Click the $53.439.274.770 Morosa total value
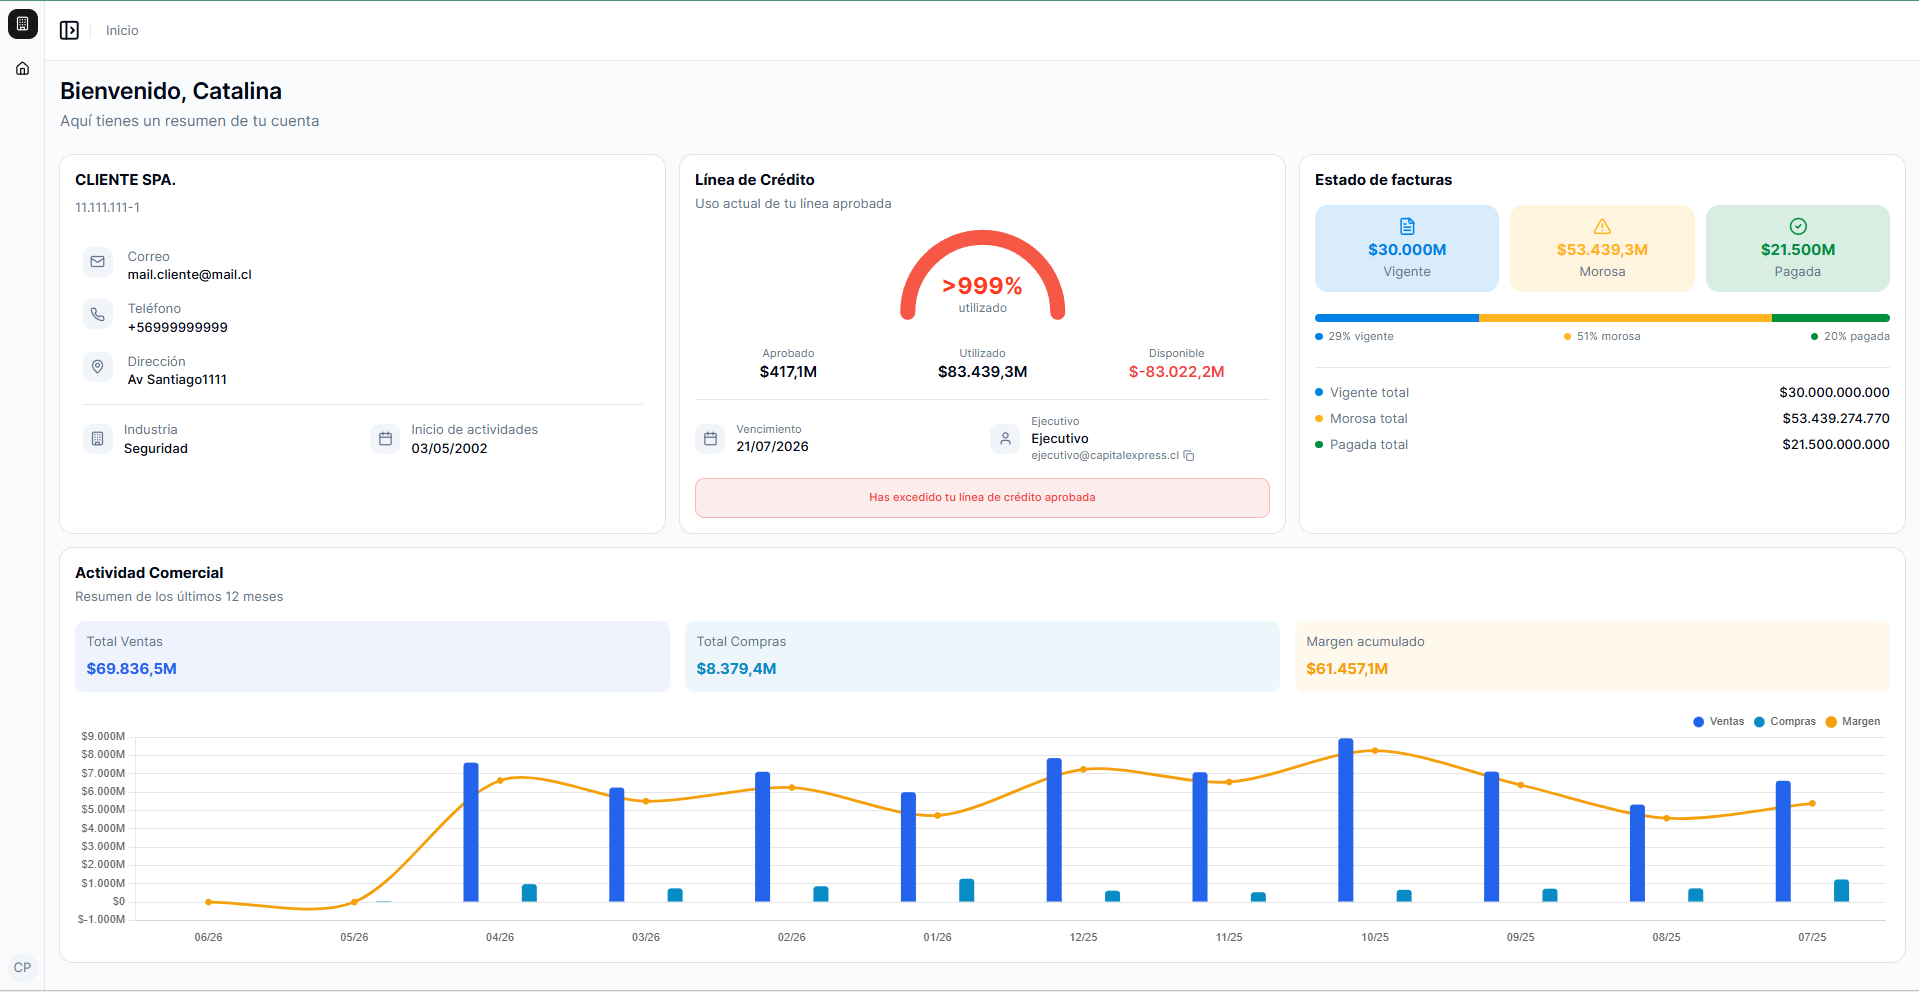 point(1836,419)
